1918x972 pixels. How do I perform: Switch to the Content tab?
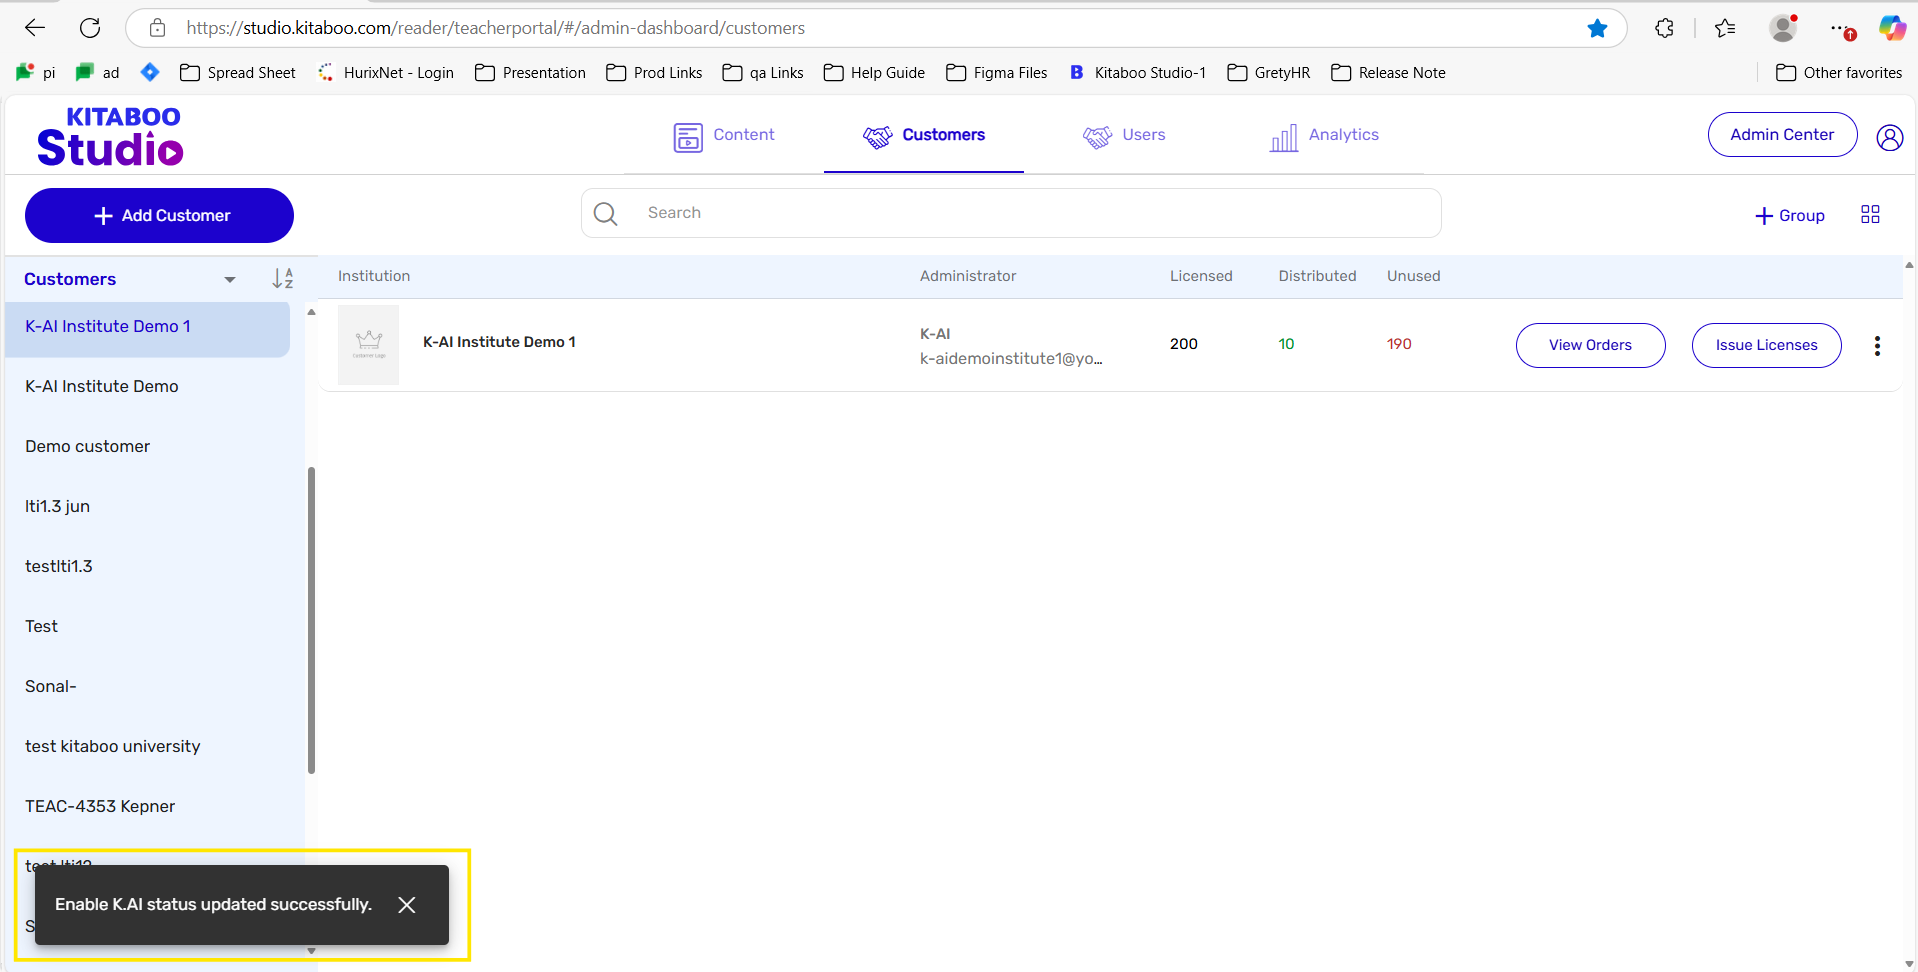tap(724, 136)
